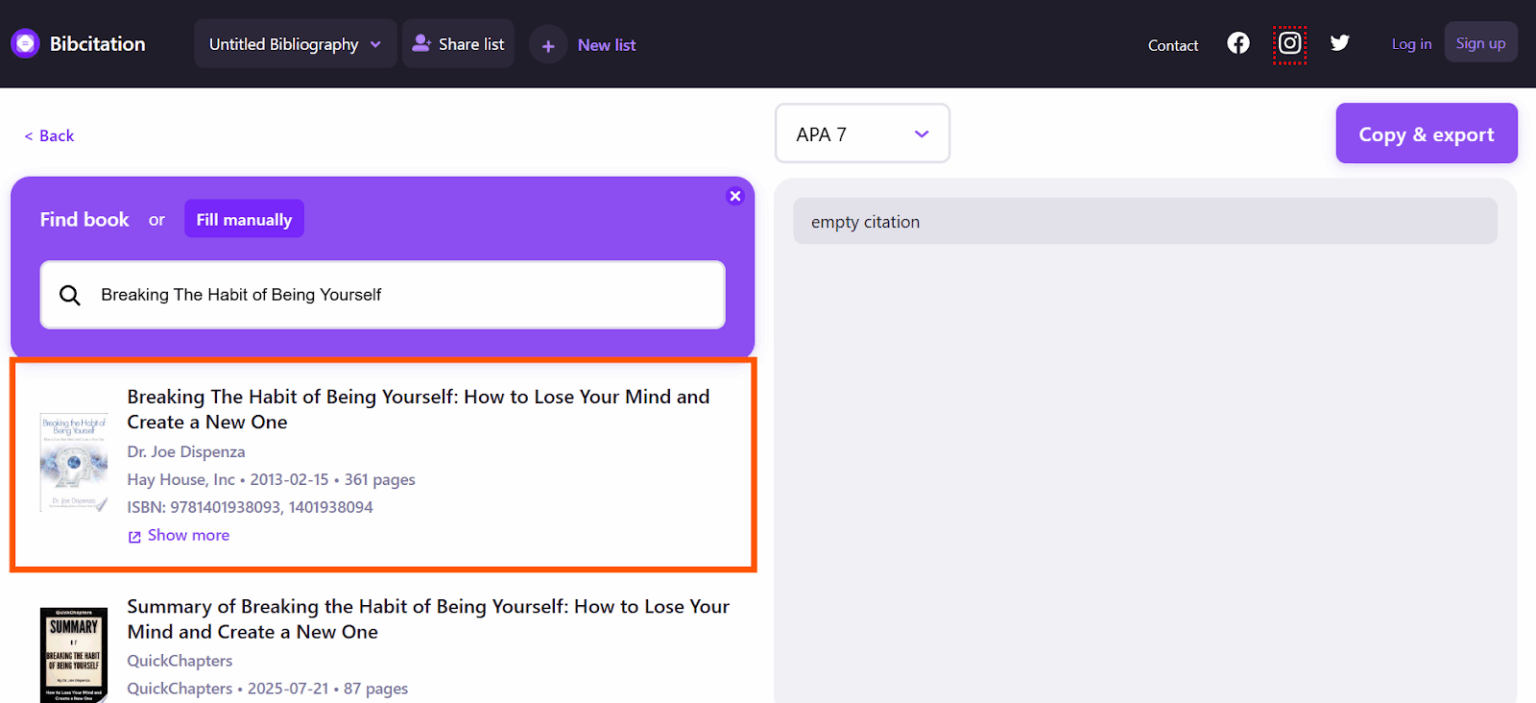This screenshot has height=703, width=1536.
Task: Click the book search input field
Action: (x=400, y=295)
